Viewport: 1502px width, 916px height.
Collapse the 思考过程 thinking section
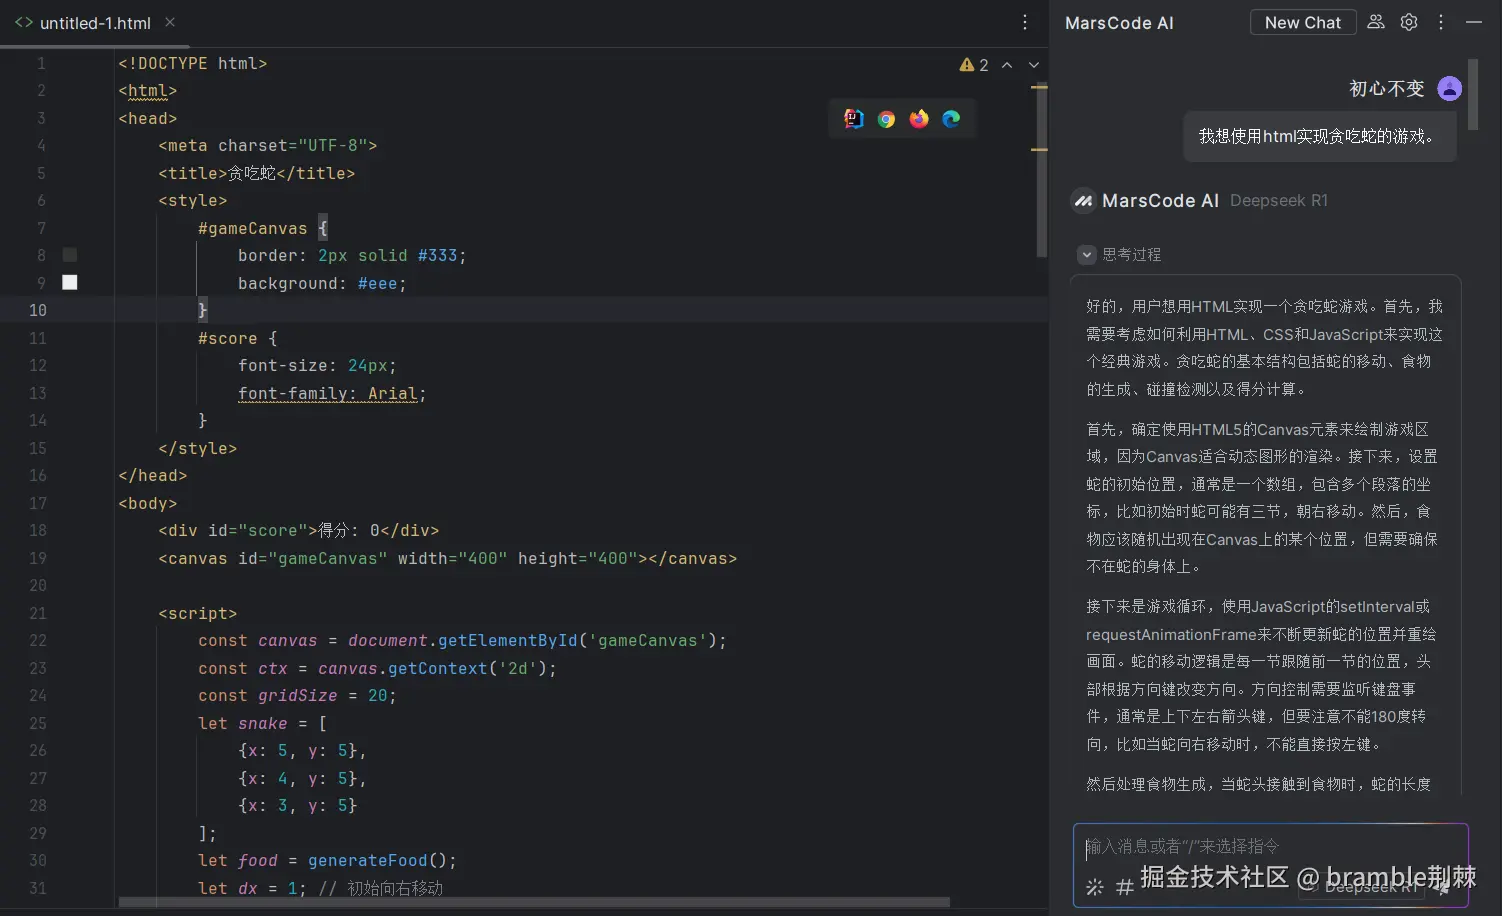point(1086,254)
